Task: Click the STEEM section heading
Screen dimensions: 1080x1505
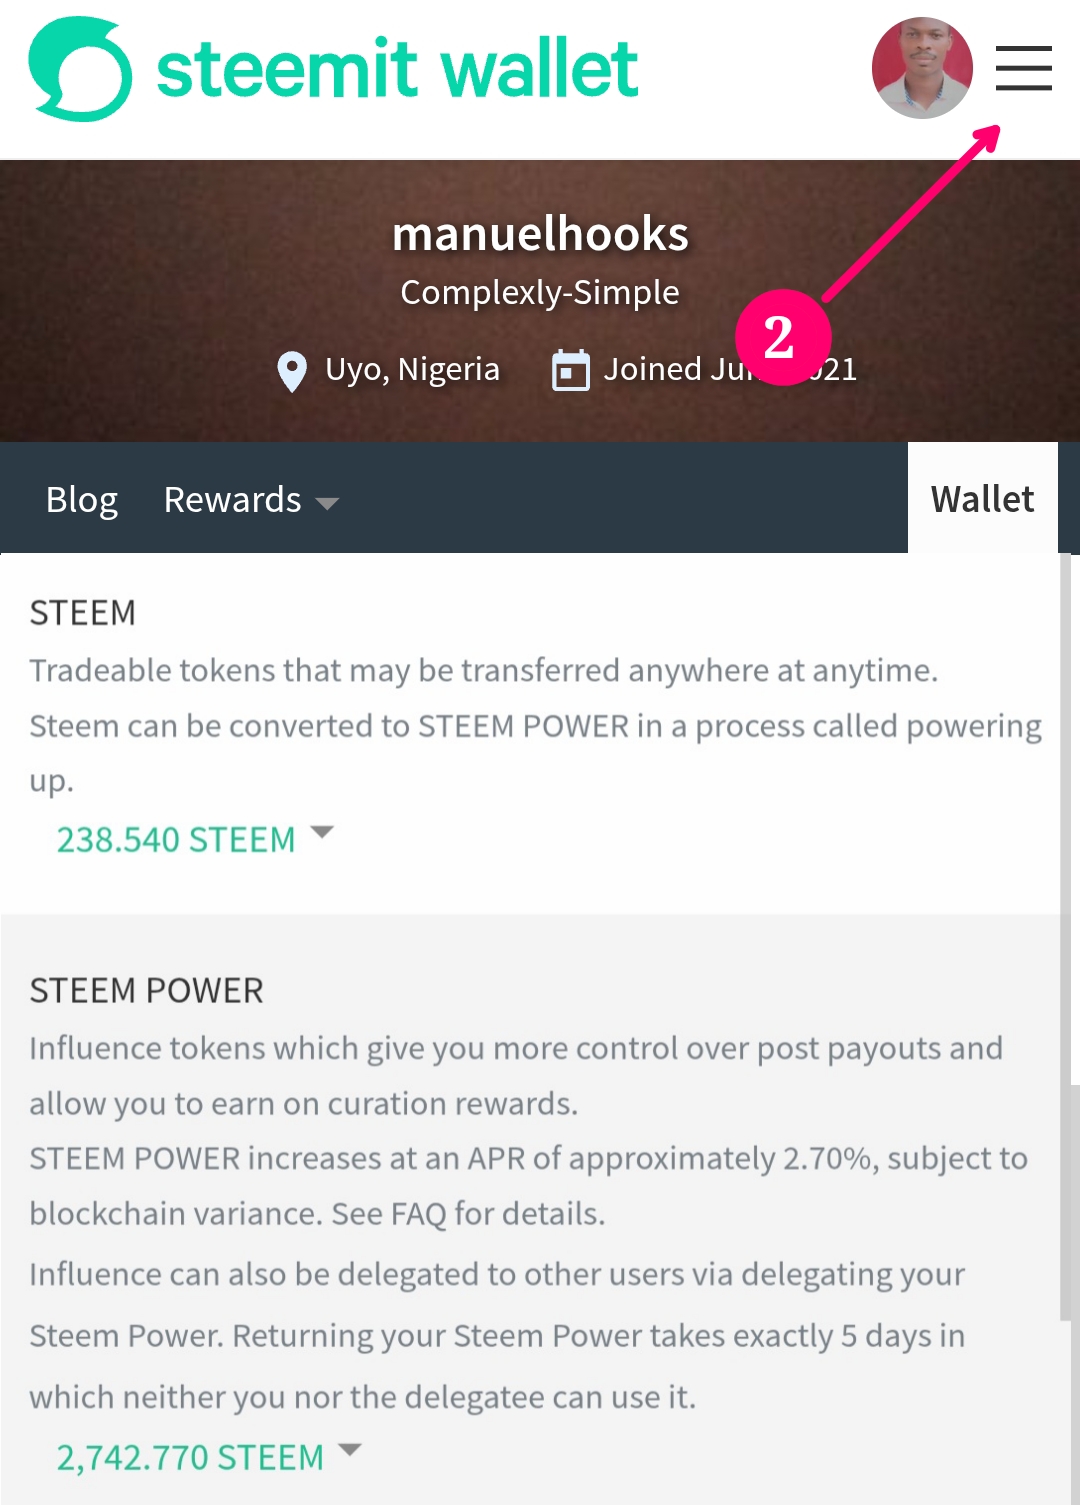Action: 82,613
